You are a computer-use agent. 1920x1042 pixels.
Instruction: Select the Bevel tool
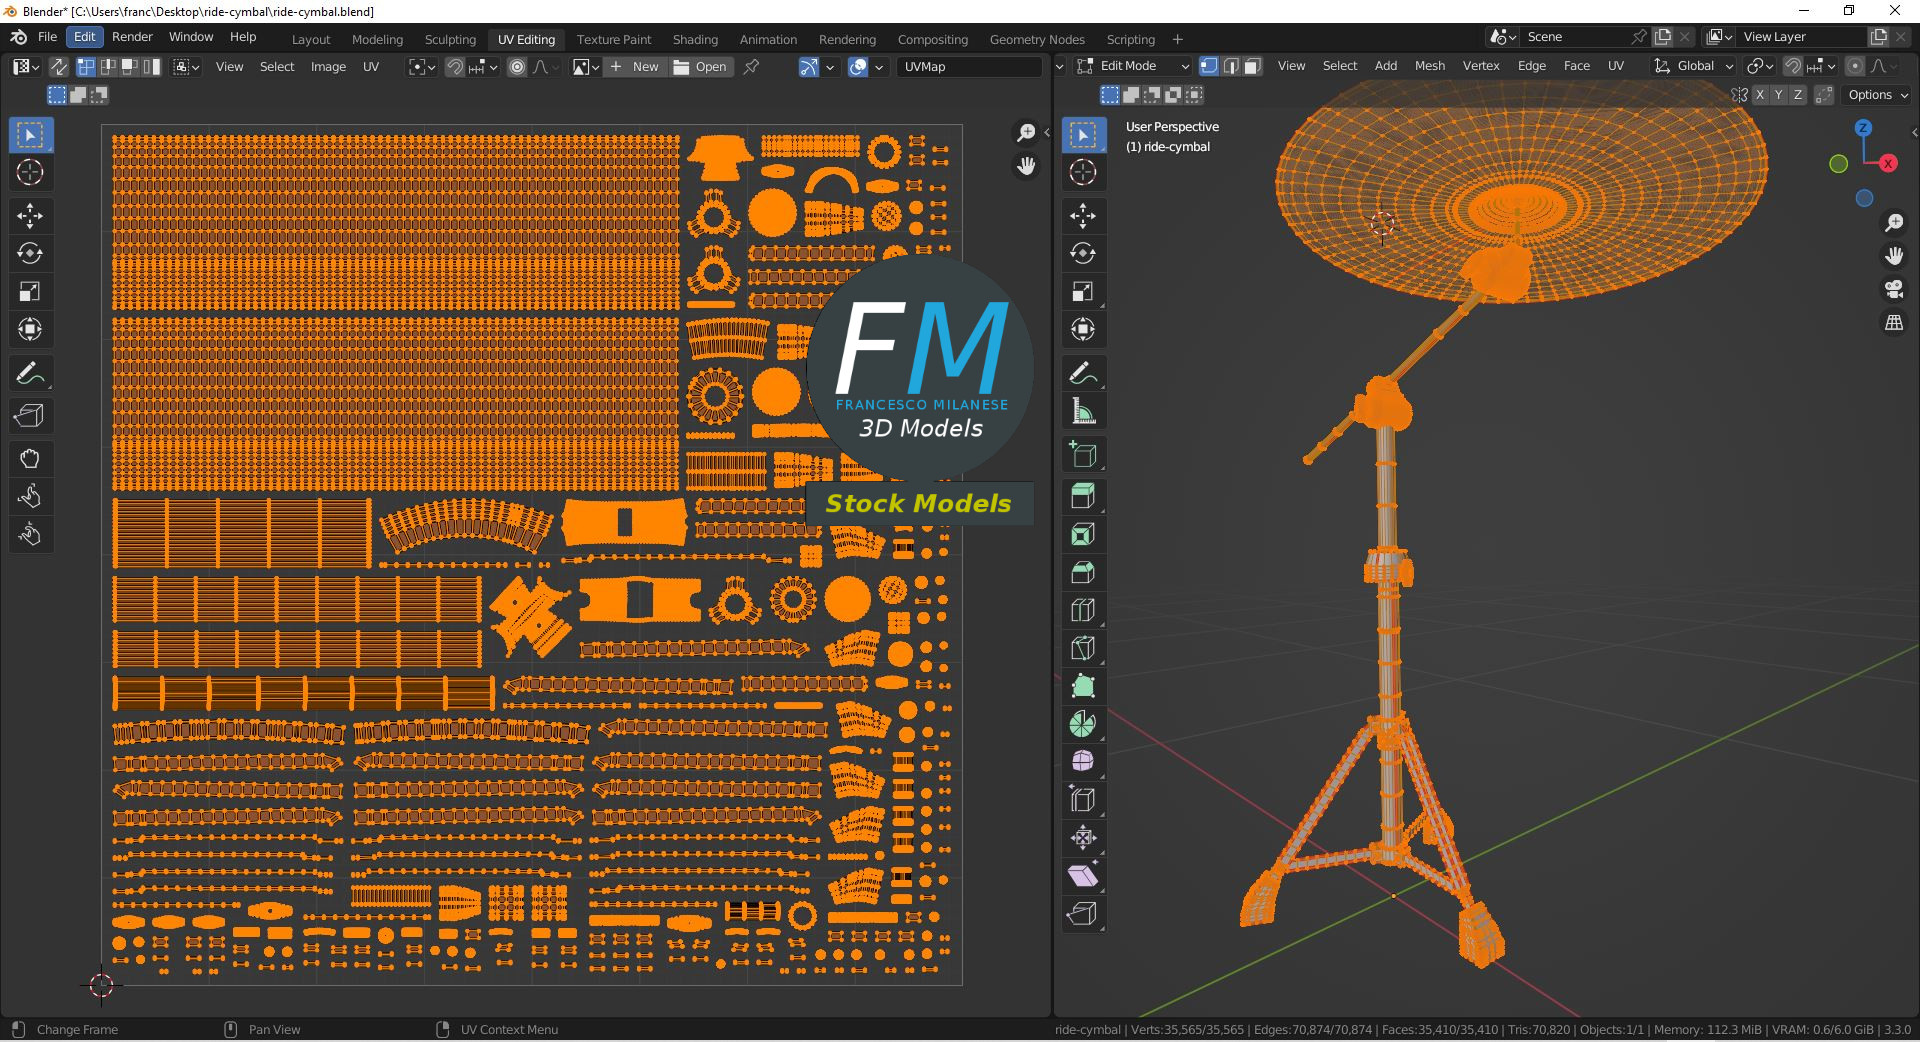point(1083,573)
